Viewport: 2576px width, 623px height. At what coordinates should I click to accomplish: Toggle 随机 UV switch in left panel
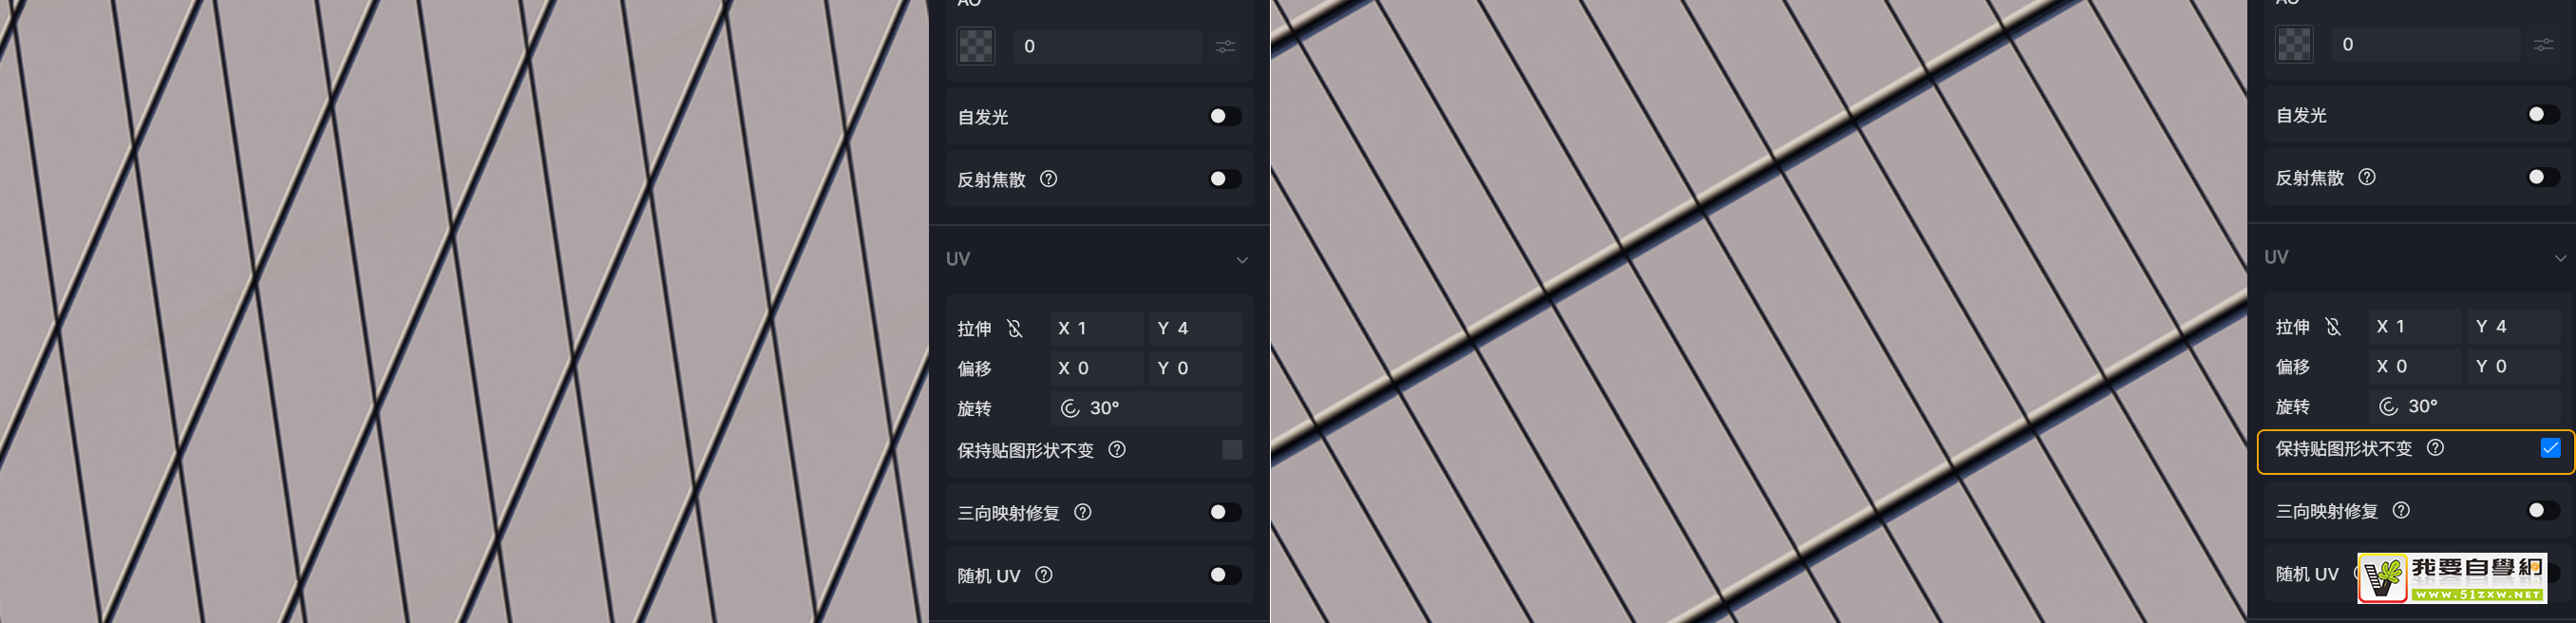pos(1224,575)
